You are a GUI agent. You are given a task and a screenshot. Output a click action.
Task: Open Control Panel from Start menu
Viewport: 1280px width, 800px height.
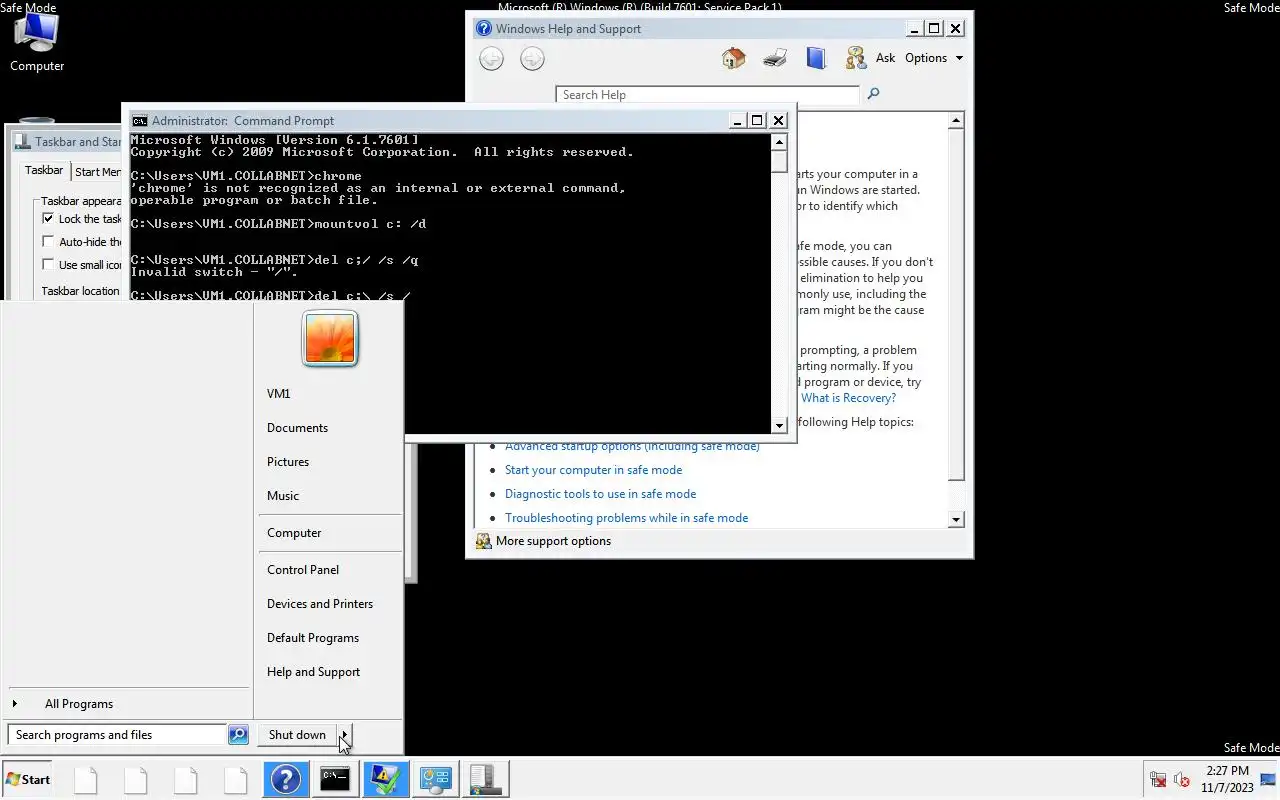pos(303,570)
